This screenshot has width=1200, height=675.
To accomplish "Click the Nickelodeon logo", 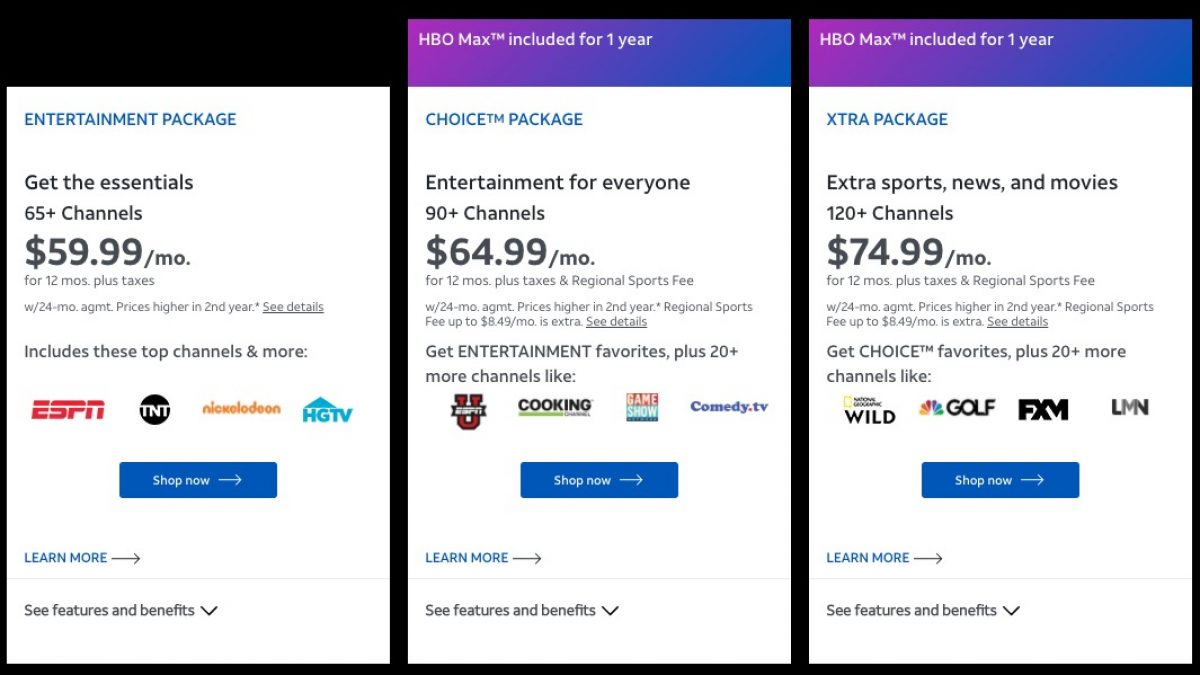I will tap(241, 408).
